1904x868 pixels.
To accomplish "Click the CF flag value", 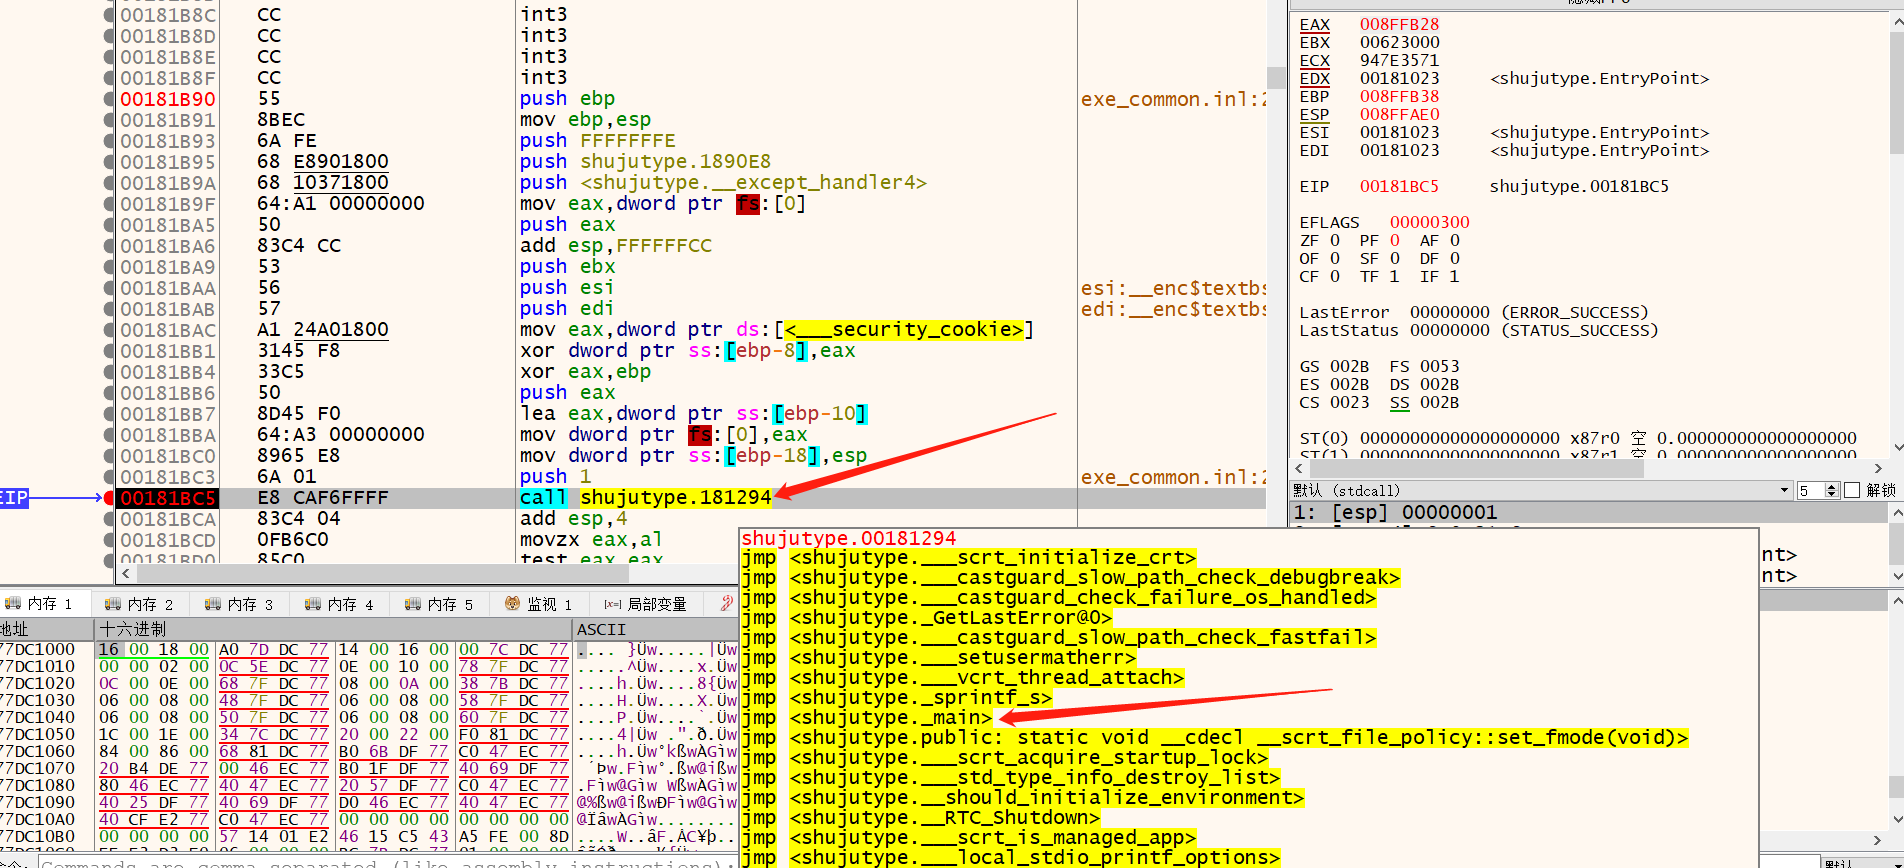I will pyautogui.click(x=1334, y=276).
